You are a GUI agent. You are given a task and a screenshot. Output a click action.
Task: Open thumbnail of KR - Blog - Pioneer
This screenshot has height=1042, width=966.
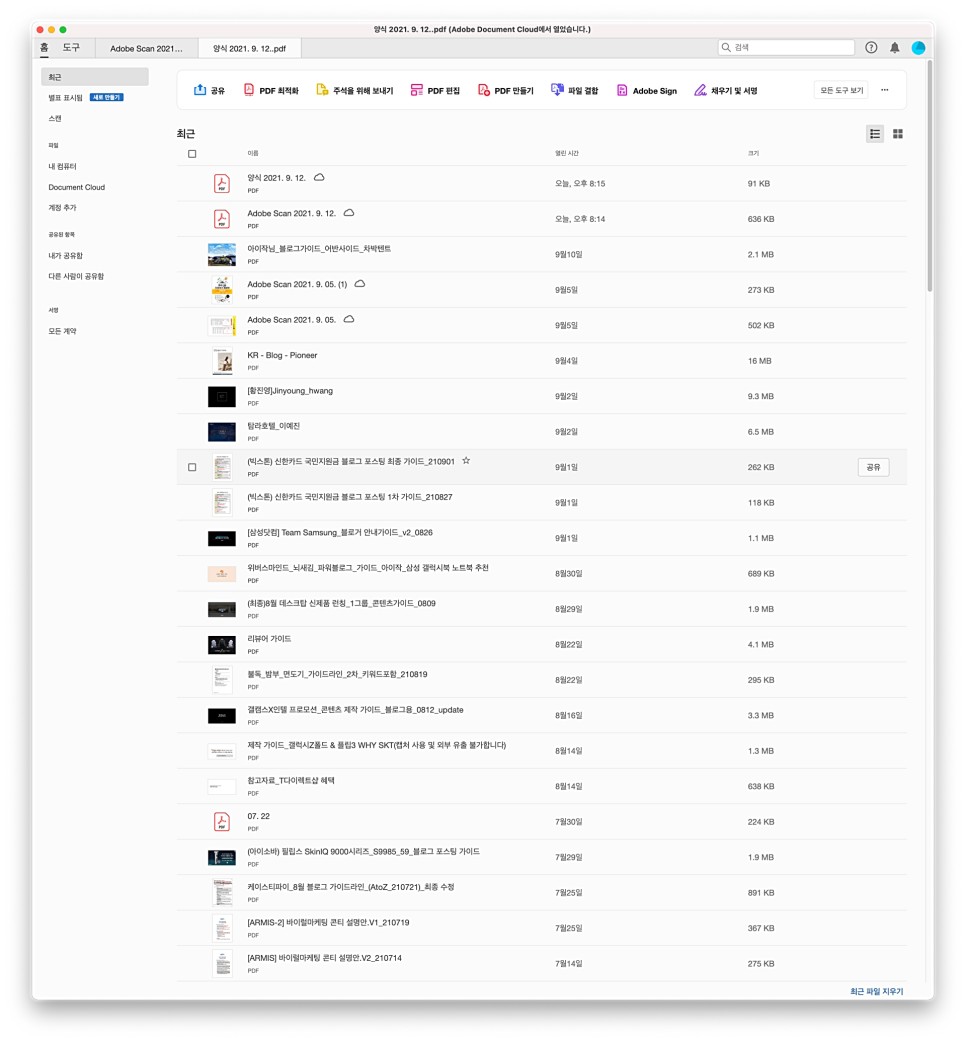coord(222,361)
